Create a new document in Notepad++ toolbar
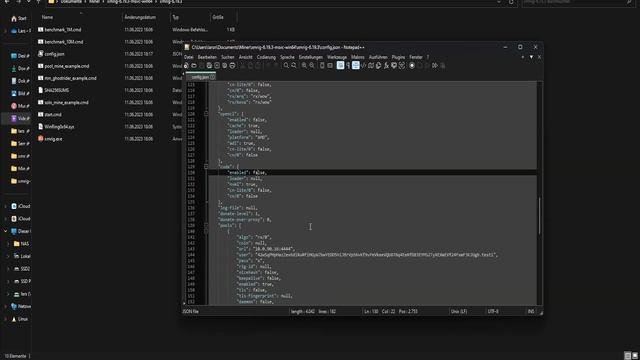 tap(186, 65)
